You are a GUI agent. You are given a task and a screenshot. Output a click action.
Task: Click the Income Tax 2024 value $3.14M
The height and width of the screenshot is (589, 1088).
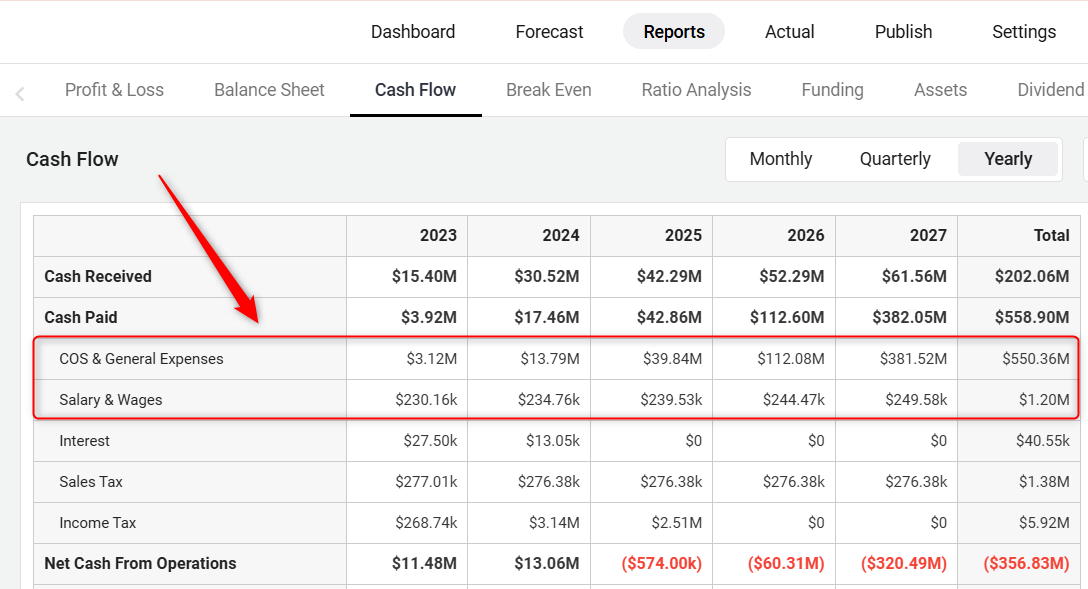coord(554,522)
